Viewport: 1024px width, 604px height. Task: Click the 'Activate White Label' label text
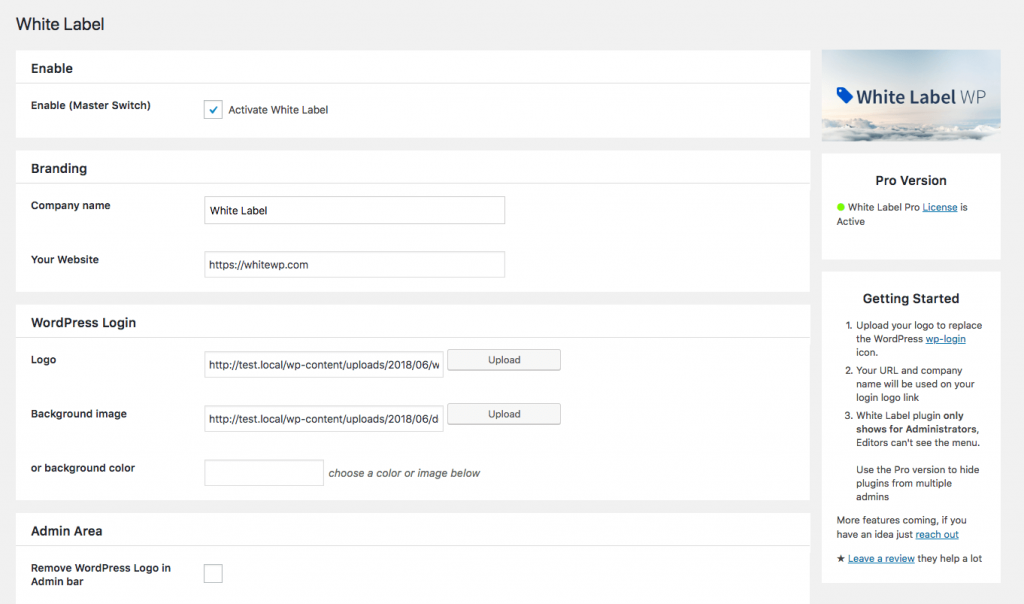coord(278,110)
